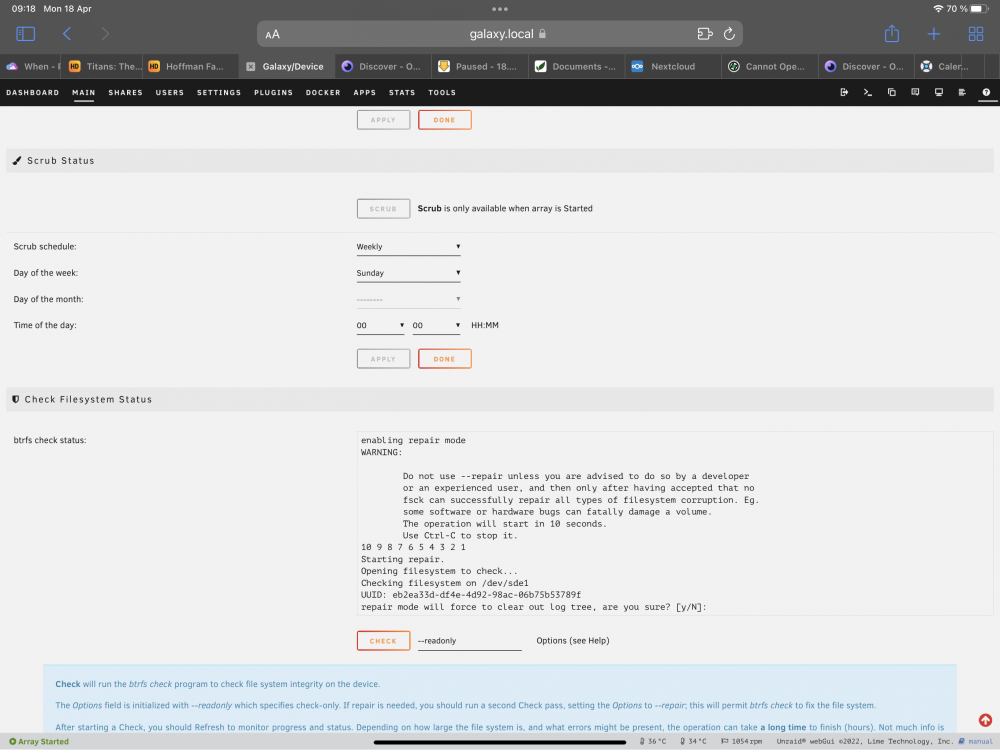
Task: Switch to the When - F tab
Action: 32,66
